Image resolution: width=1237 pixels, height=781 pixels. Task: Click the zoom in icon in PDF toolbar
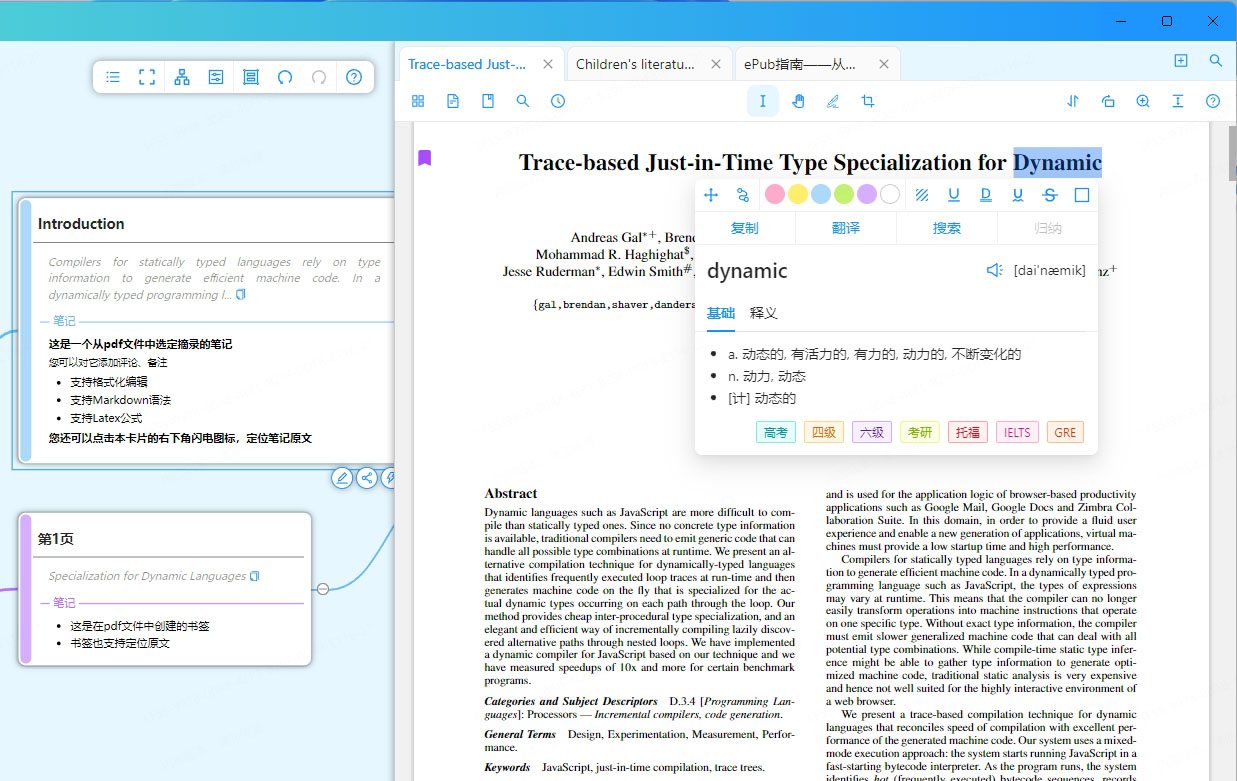tap(1143, 101)
